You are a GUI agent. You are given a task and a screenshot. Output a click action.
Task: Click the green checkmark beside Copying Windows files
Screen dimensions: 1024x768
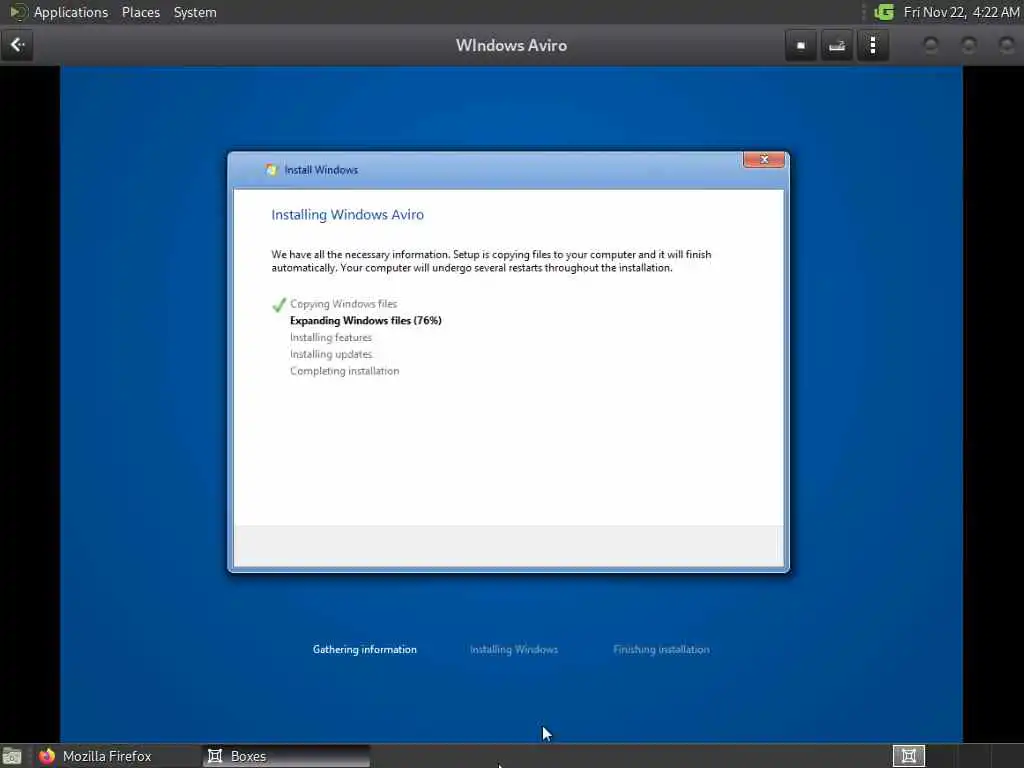point(279,304)
